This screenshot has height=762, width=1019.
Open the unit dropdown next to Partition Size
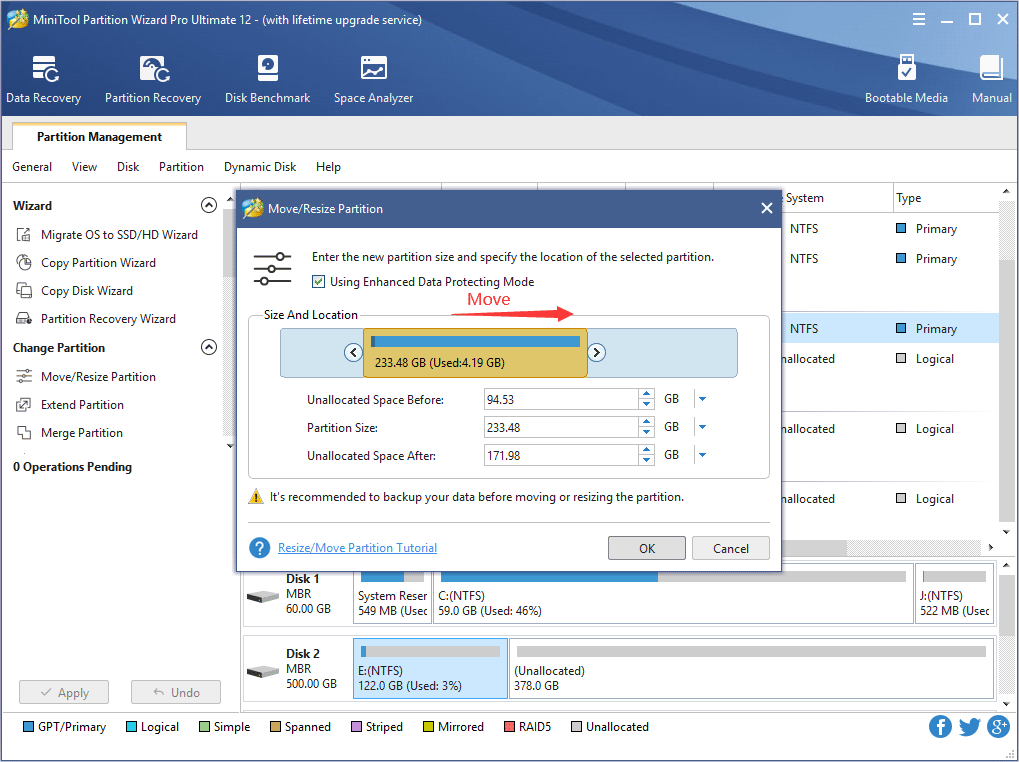701,427
